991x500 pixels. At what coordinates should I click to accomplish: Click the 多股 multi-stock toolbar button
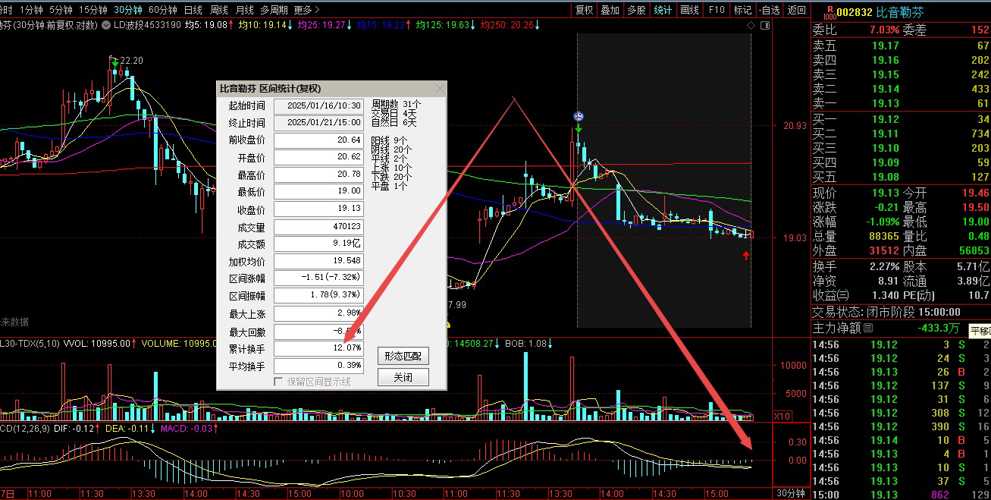click(636, 10)
